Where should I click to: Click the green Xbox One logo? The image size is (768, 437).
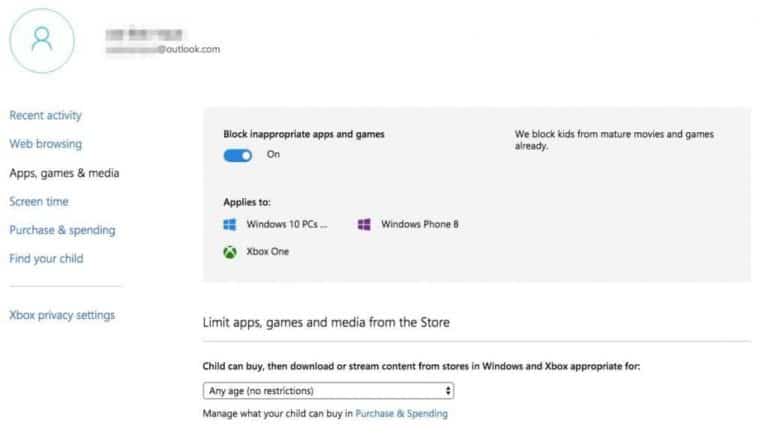point(230,252)
